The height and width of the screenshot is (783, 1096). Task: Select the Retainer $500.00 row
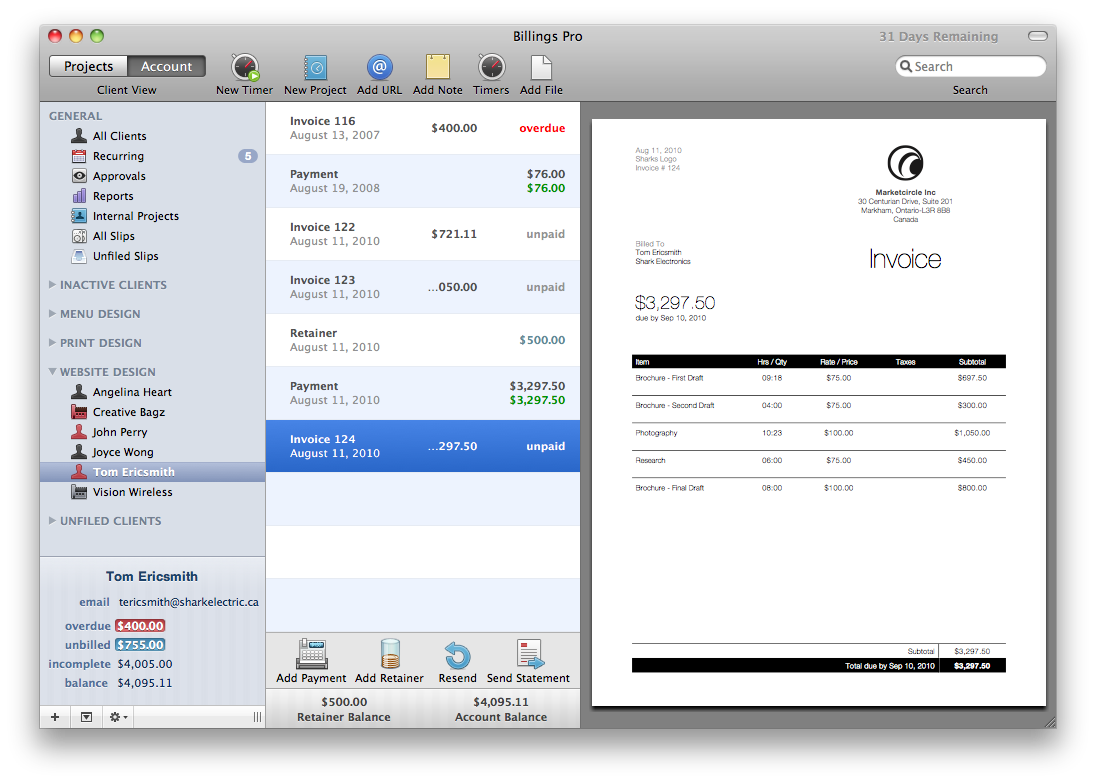423,340
